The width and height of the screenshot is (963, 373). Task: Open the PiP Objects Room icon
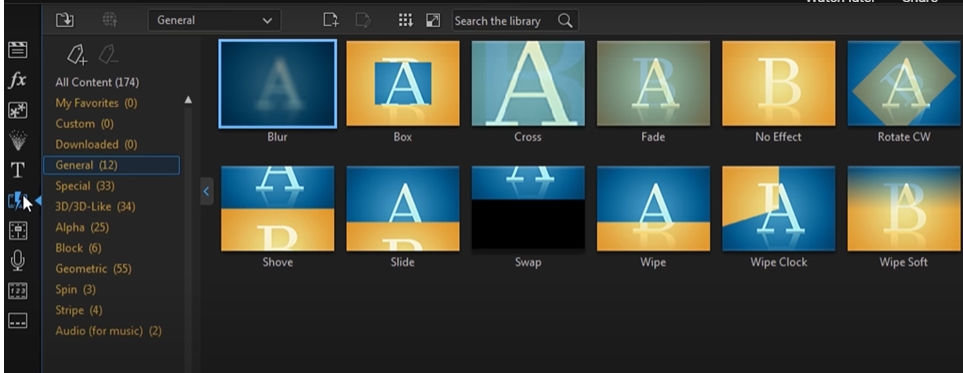pos(17,110)
